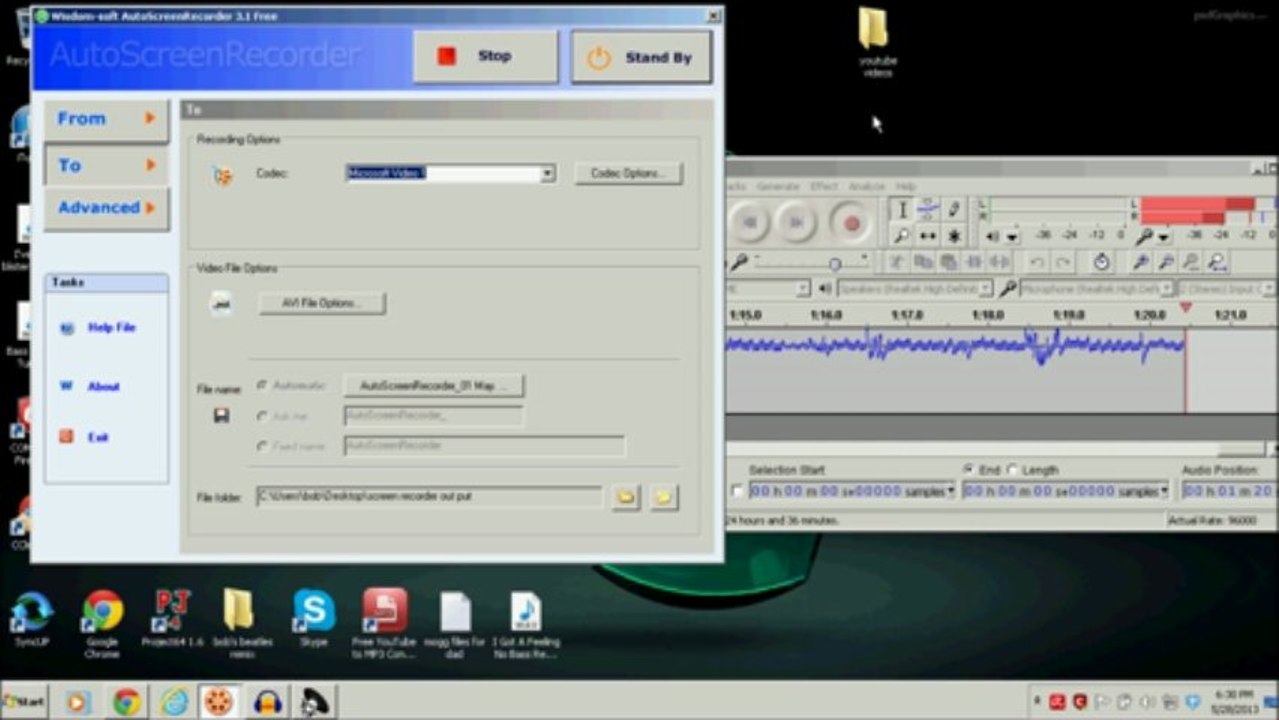Select the Time Shift tool in Audacity

[x=927, y=236]
